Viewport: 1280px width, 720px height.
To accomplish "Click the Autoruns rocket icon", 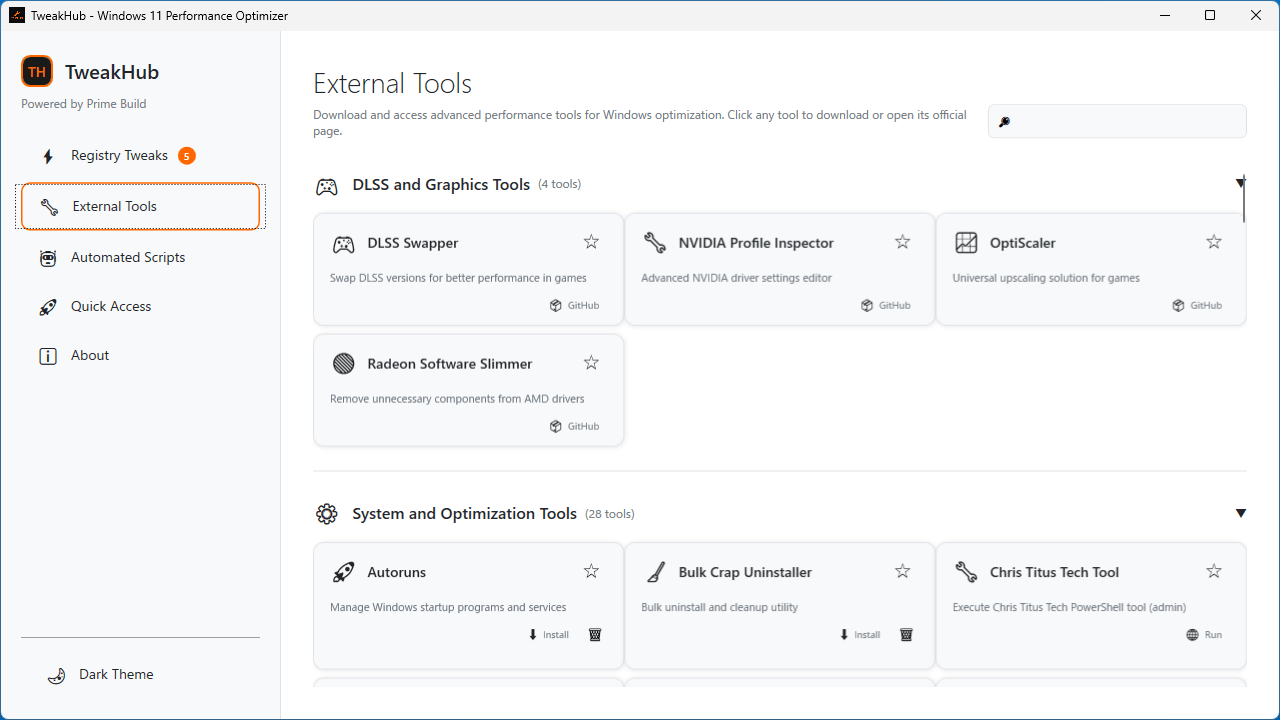I will click(343, 572).
